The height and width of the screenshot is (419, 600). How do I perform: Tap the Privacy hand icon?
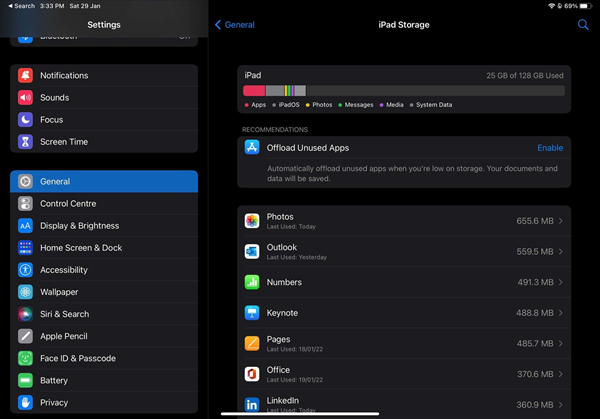(x=25, y=403)
